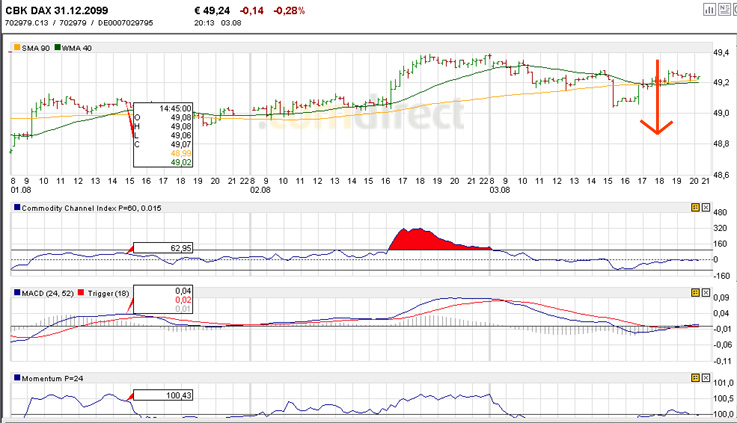Click the € 49,24 price value

pyautogui.click(x=212, y=10)
